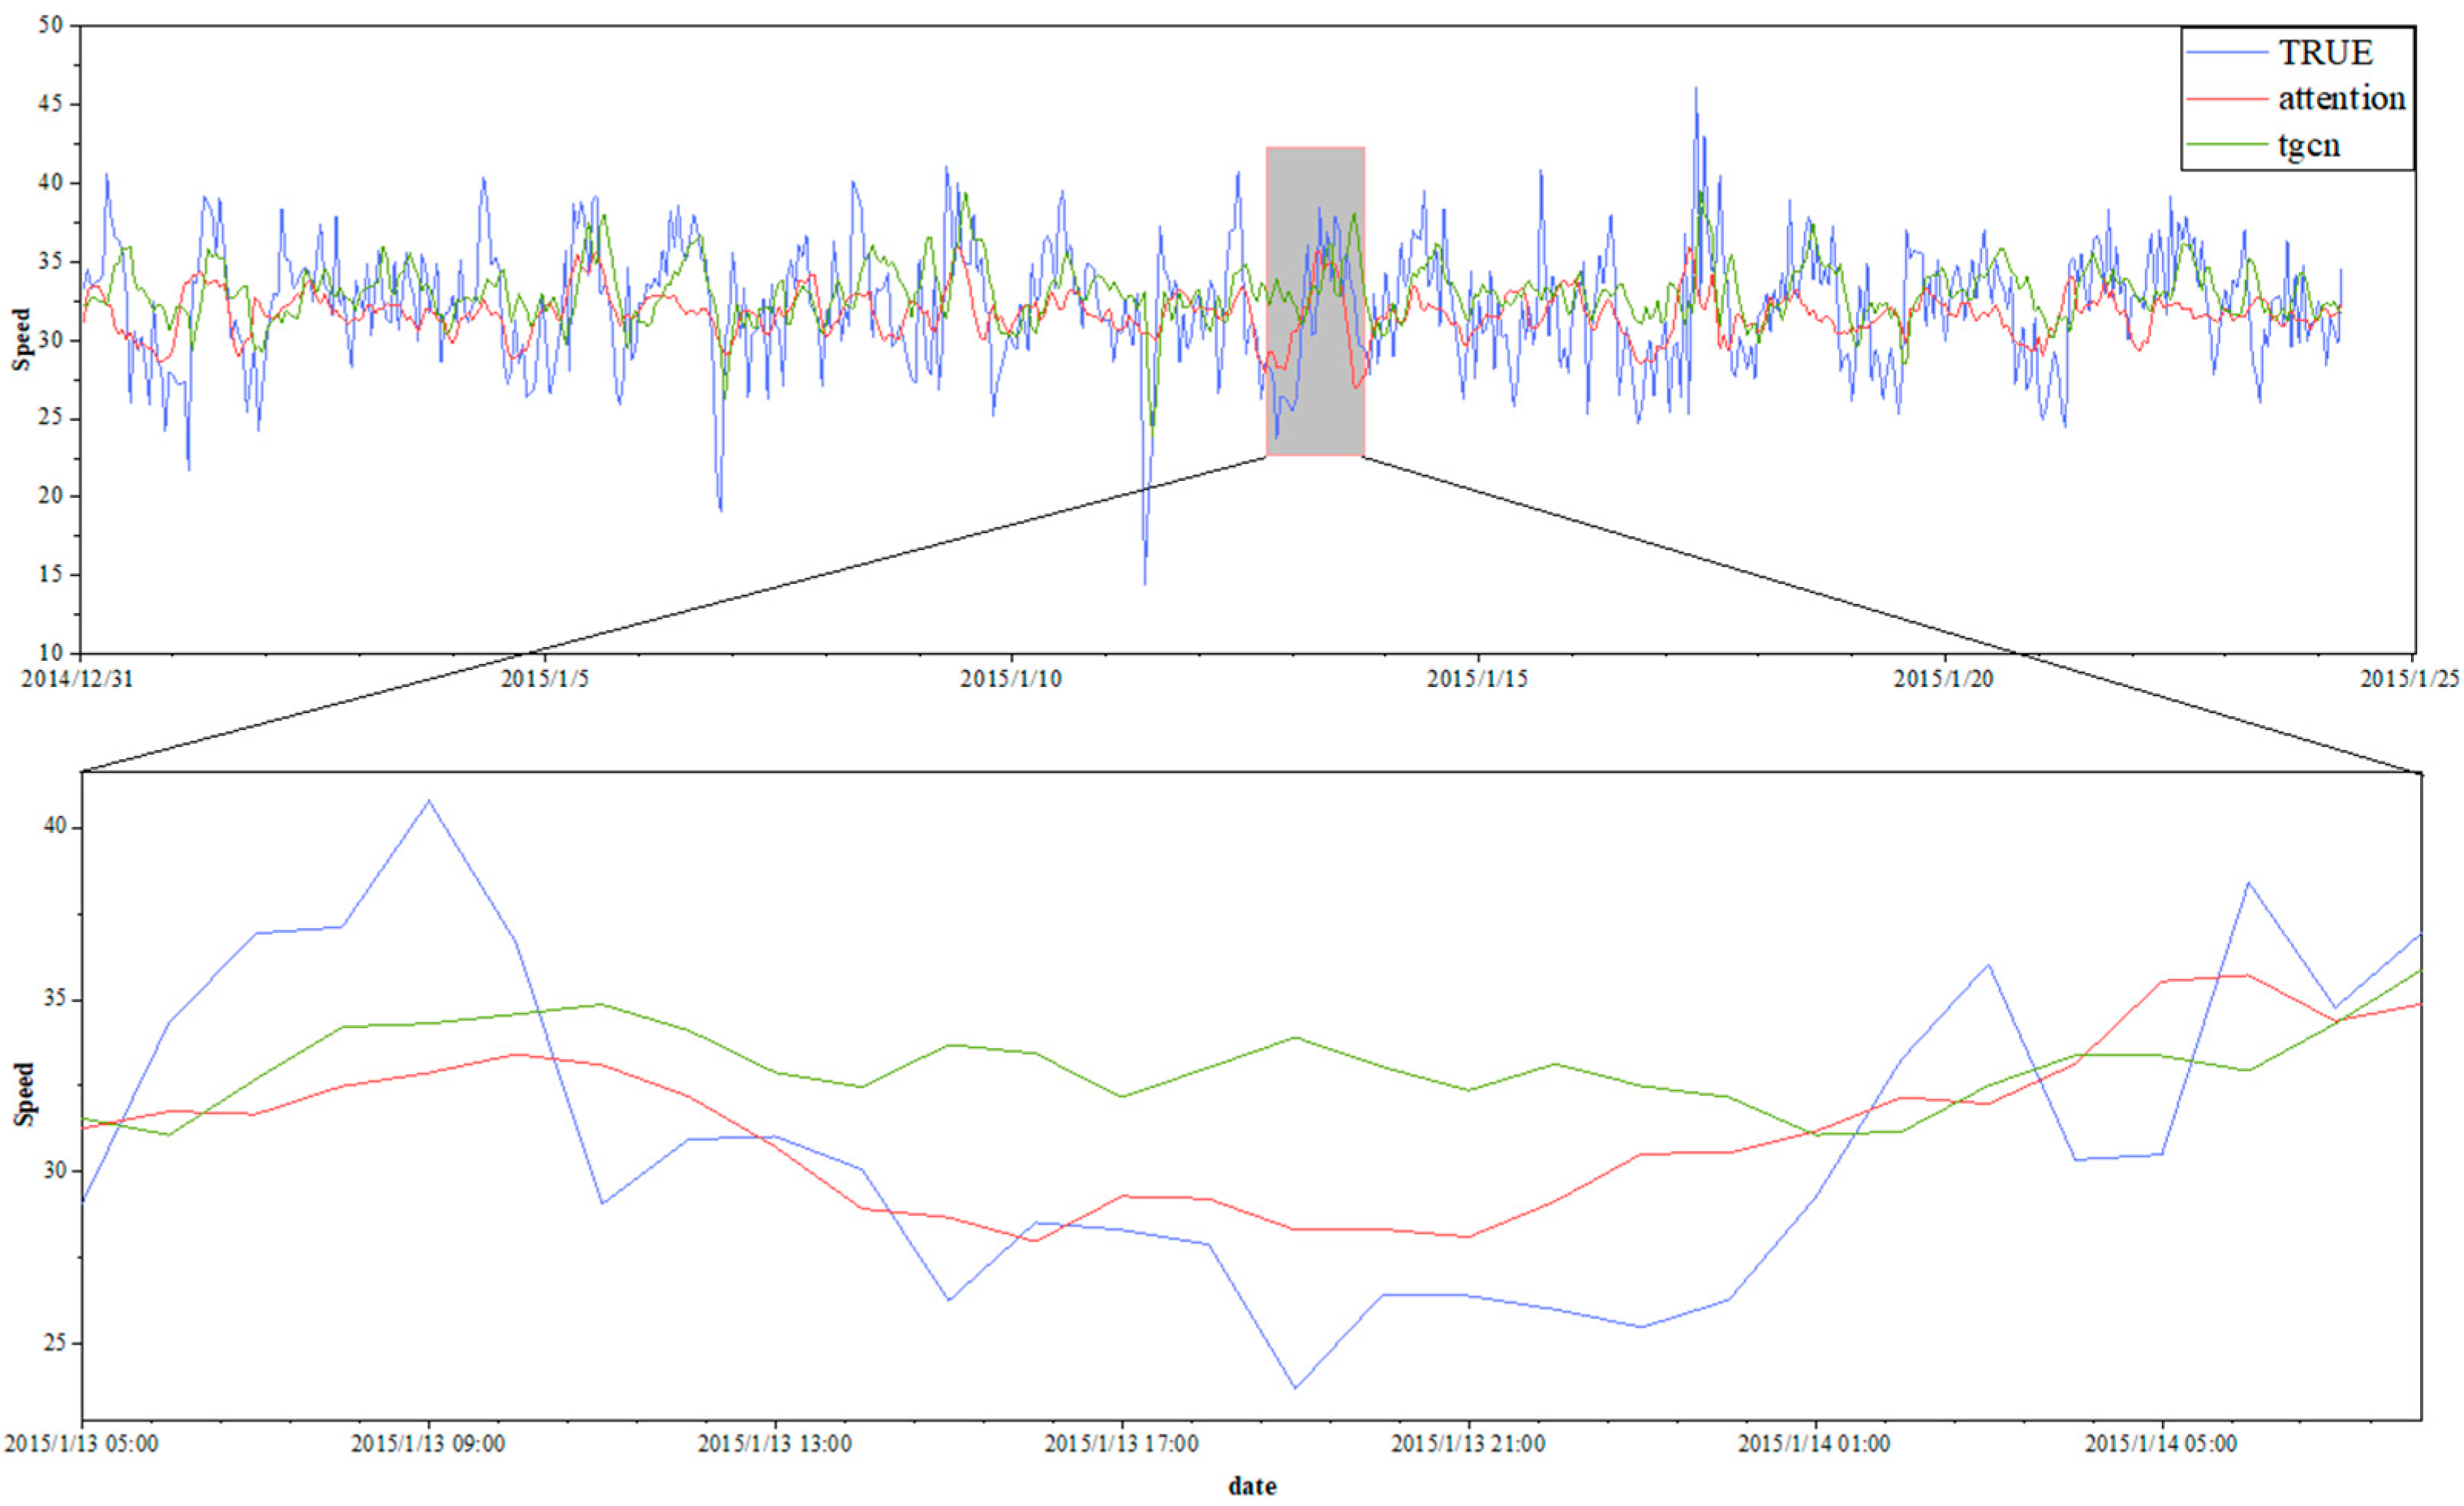This screenshot has width=2464, height=1506.
Task: Click the date axis title
Action: point(1252,1486)
